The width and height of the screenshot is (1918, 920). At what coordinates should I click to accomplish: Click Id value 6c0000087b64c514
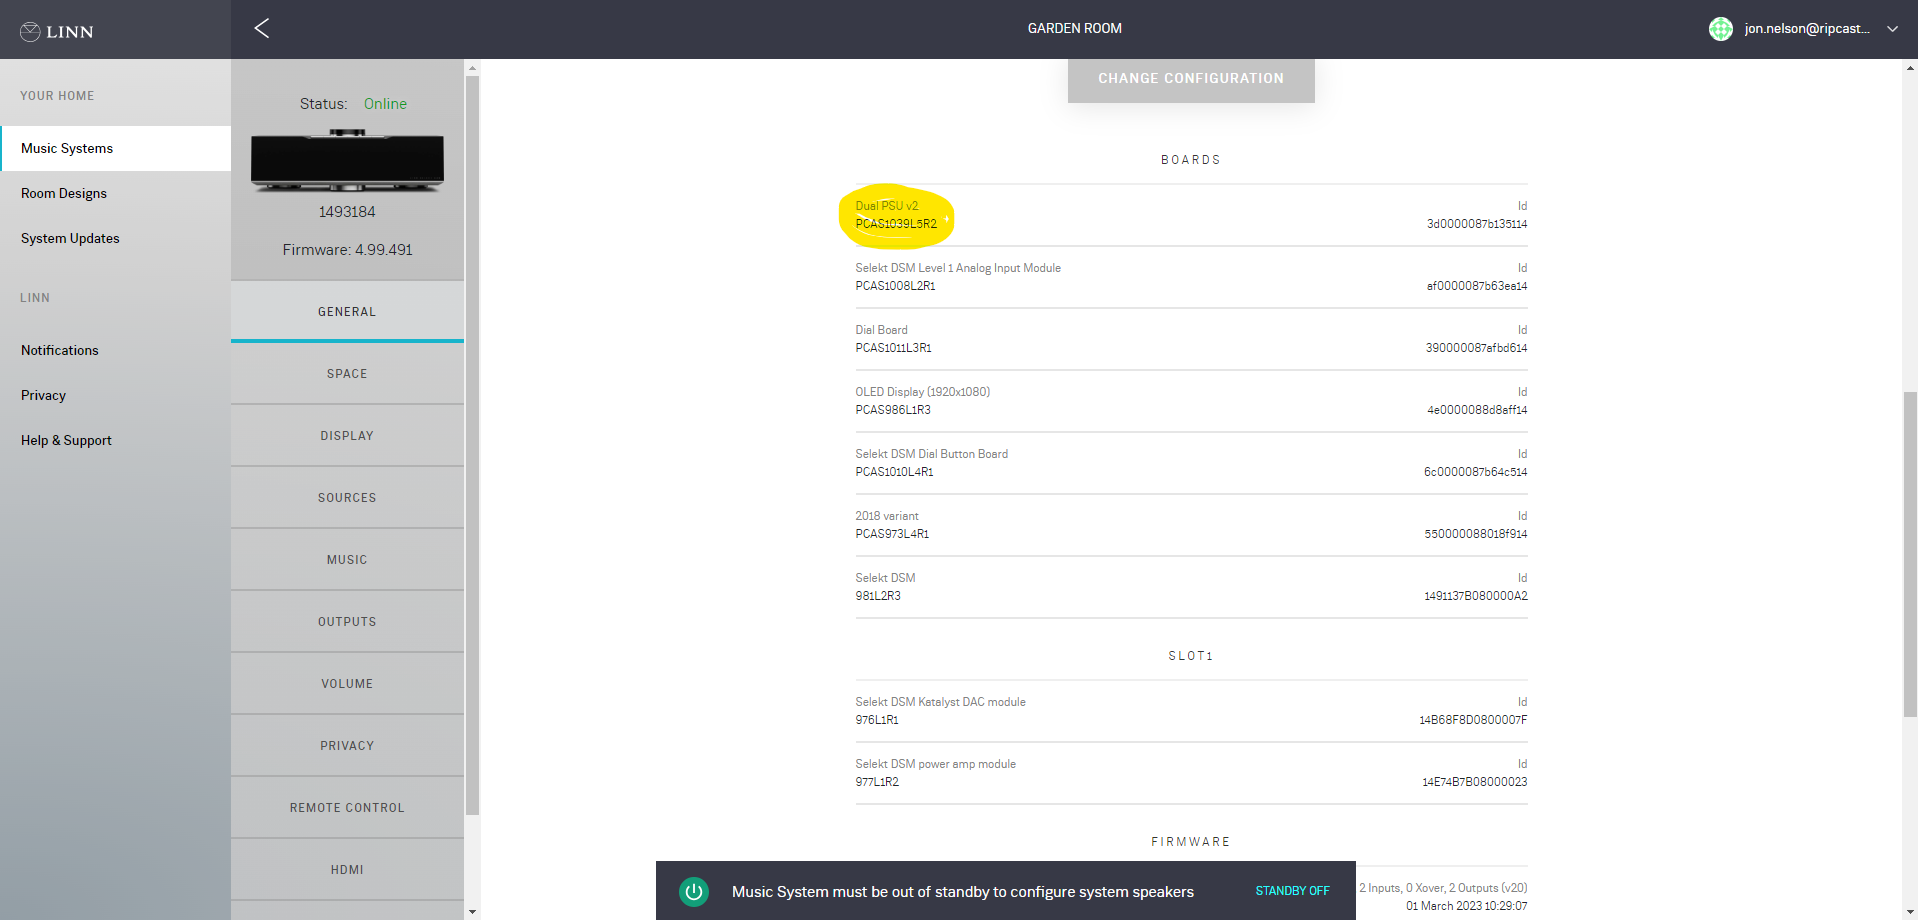tap(1475, 472)
